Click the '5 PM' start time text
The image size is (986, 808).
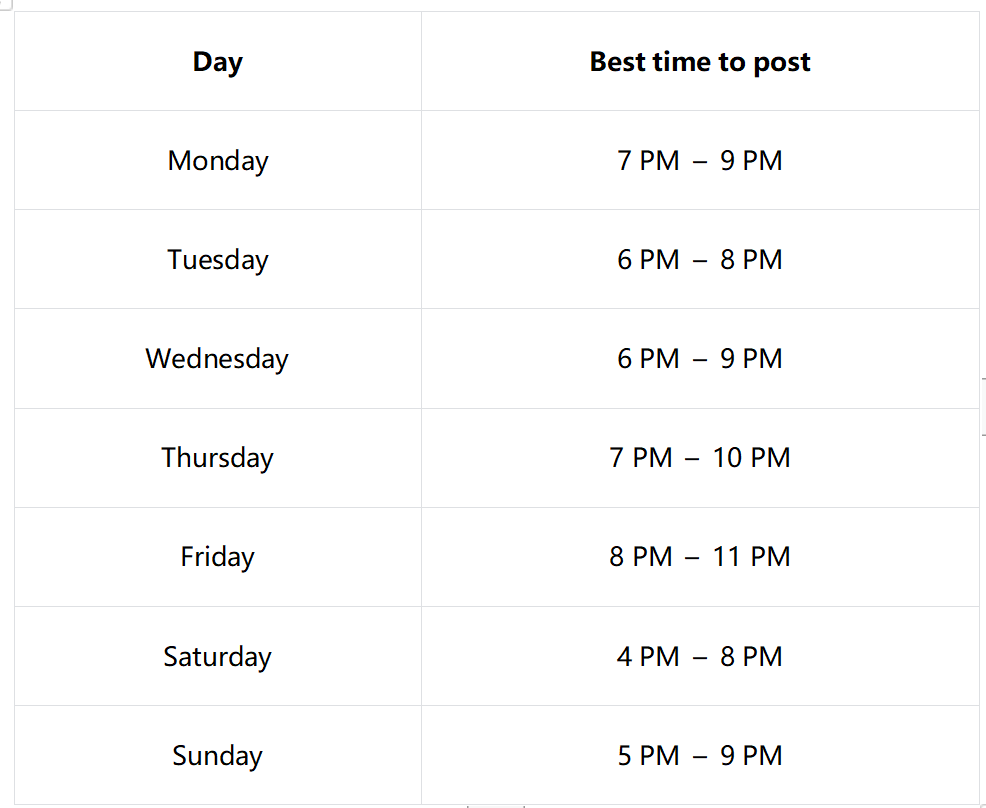(648, 756)
